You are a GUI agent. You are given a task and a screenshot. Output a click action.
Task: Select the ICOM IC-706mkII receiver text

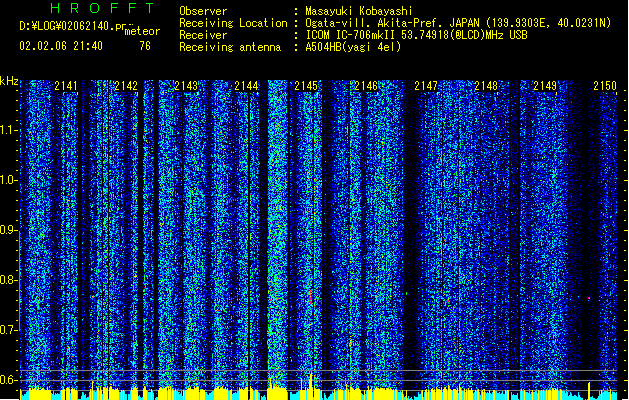pos(416,35)
